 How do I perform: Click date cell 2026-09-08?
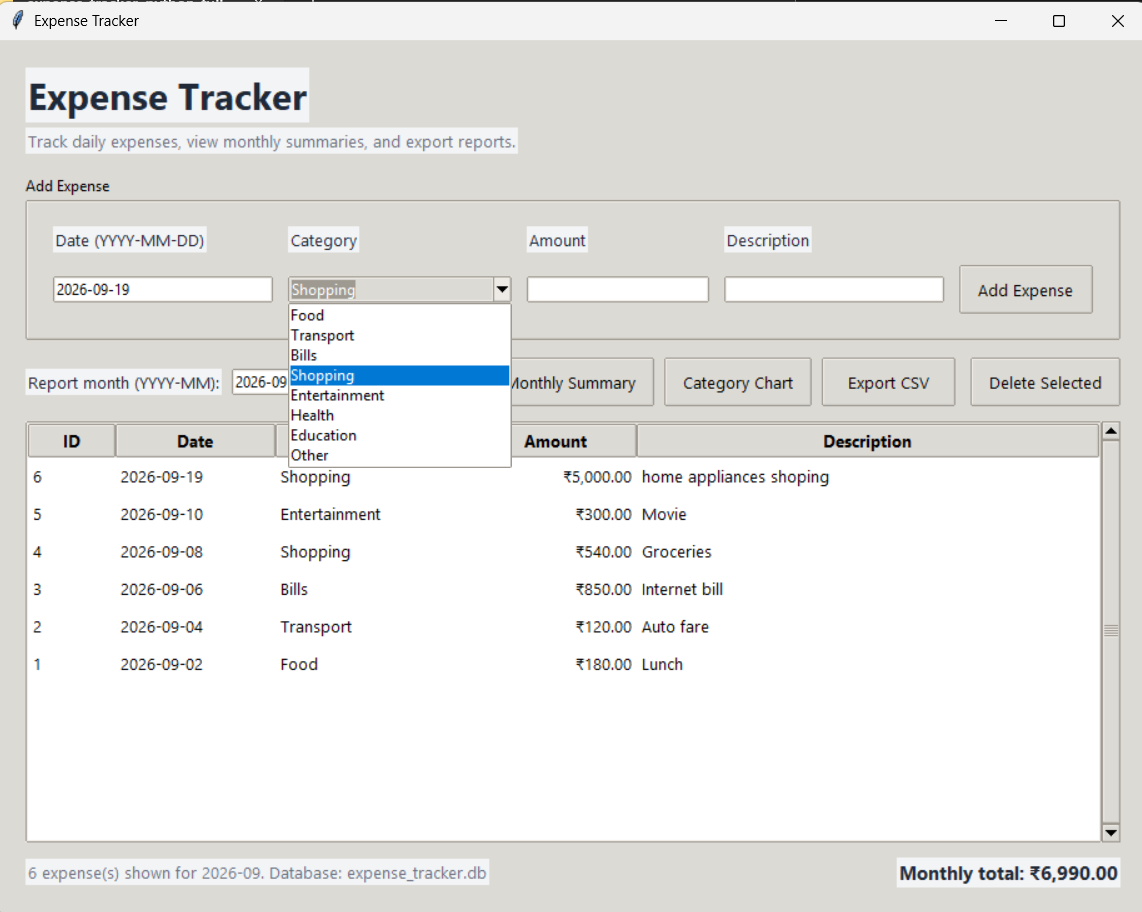click(162, 552)
